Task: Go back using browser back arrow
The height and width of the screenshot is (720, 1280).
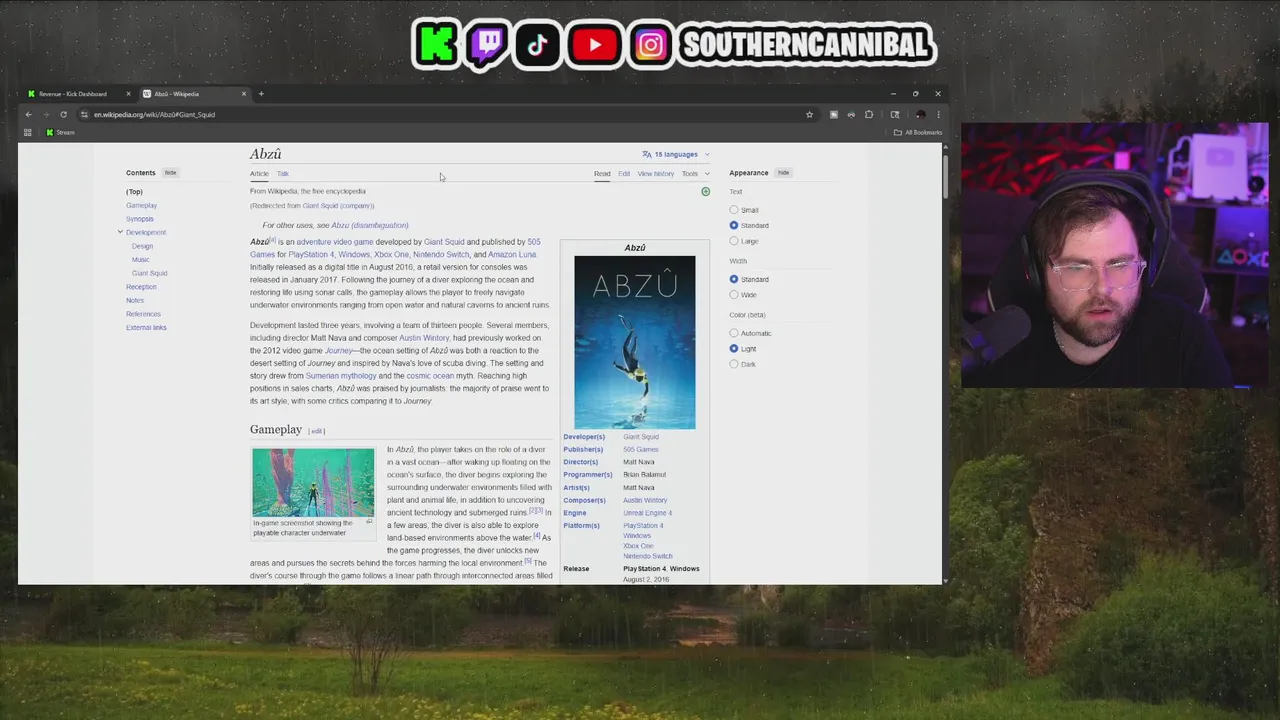Action: tap(28, 114)
